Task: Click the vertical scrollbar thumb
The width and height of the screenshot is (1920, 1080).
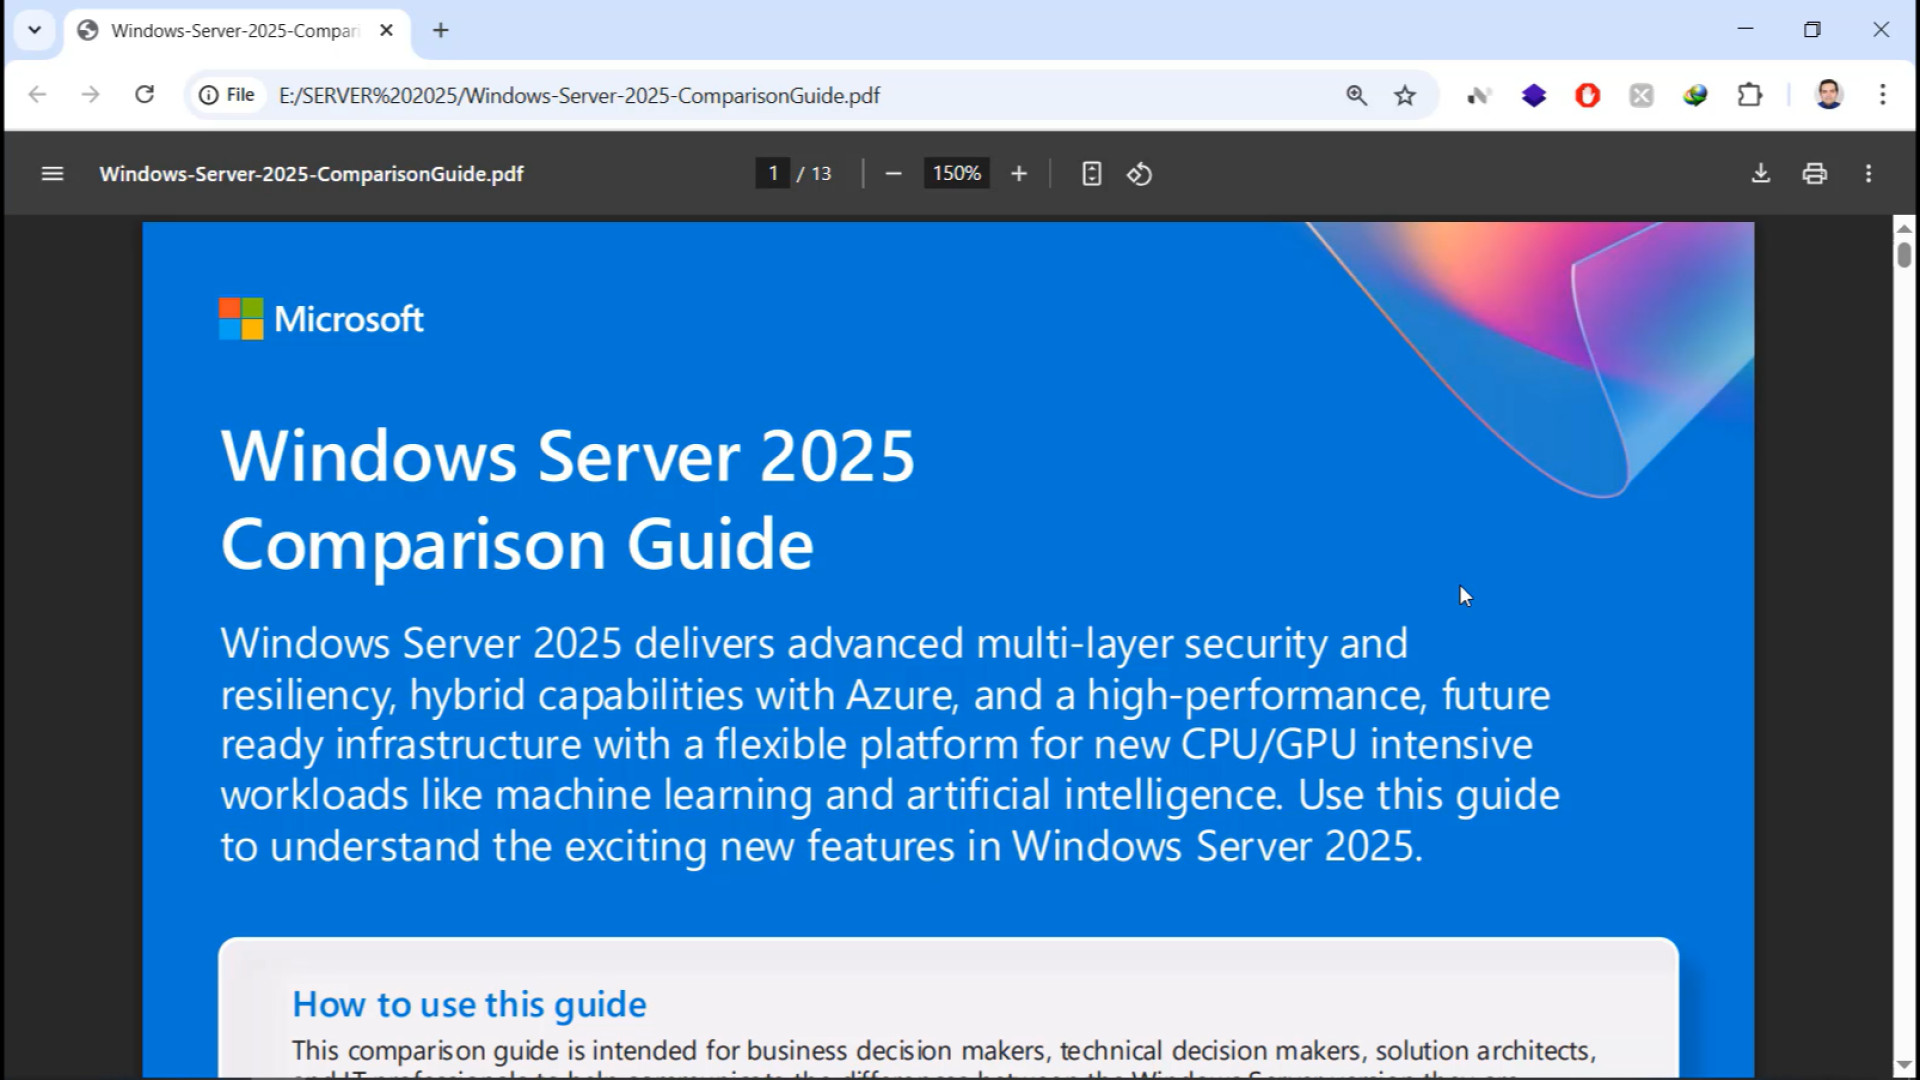Action: [1904, 254]
